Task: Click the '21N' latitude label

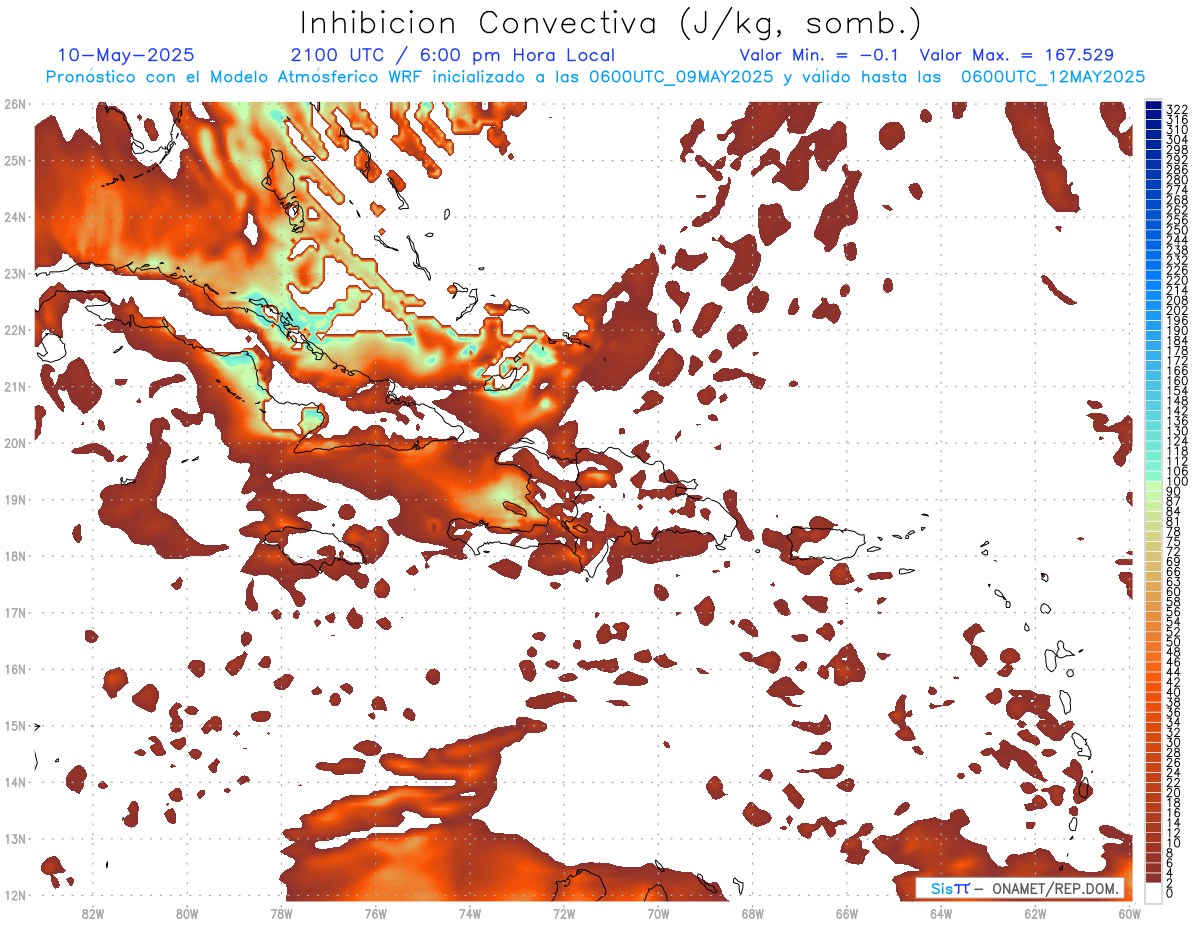Action: pos(15,387)
